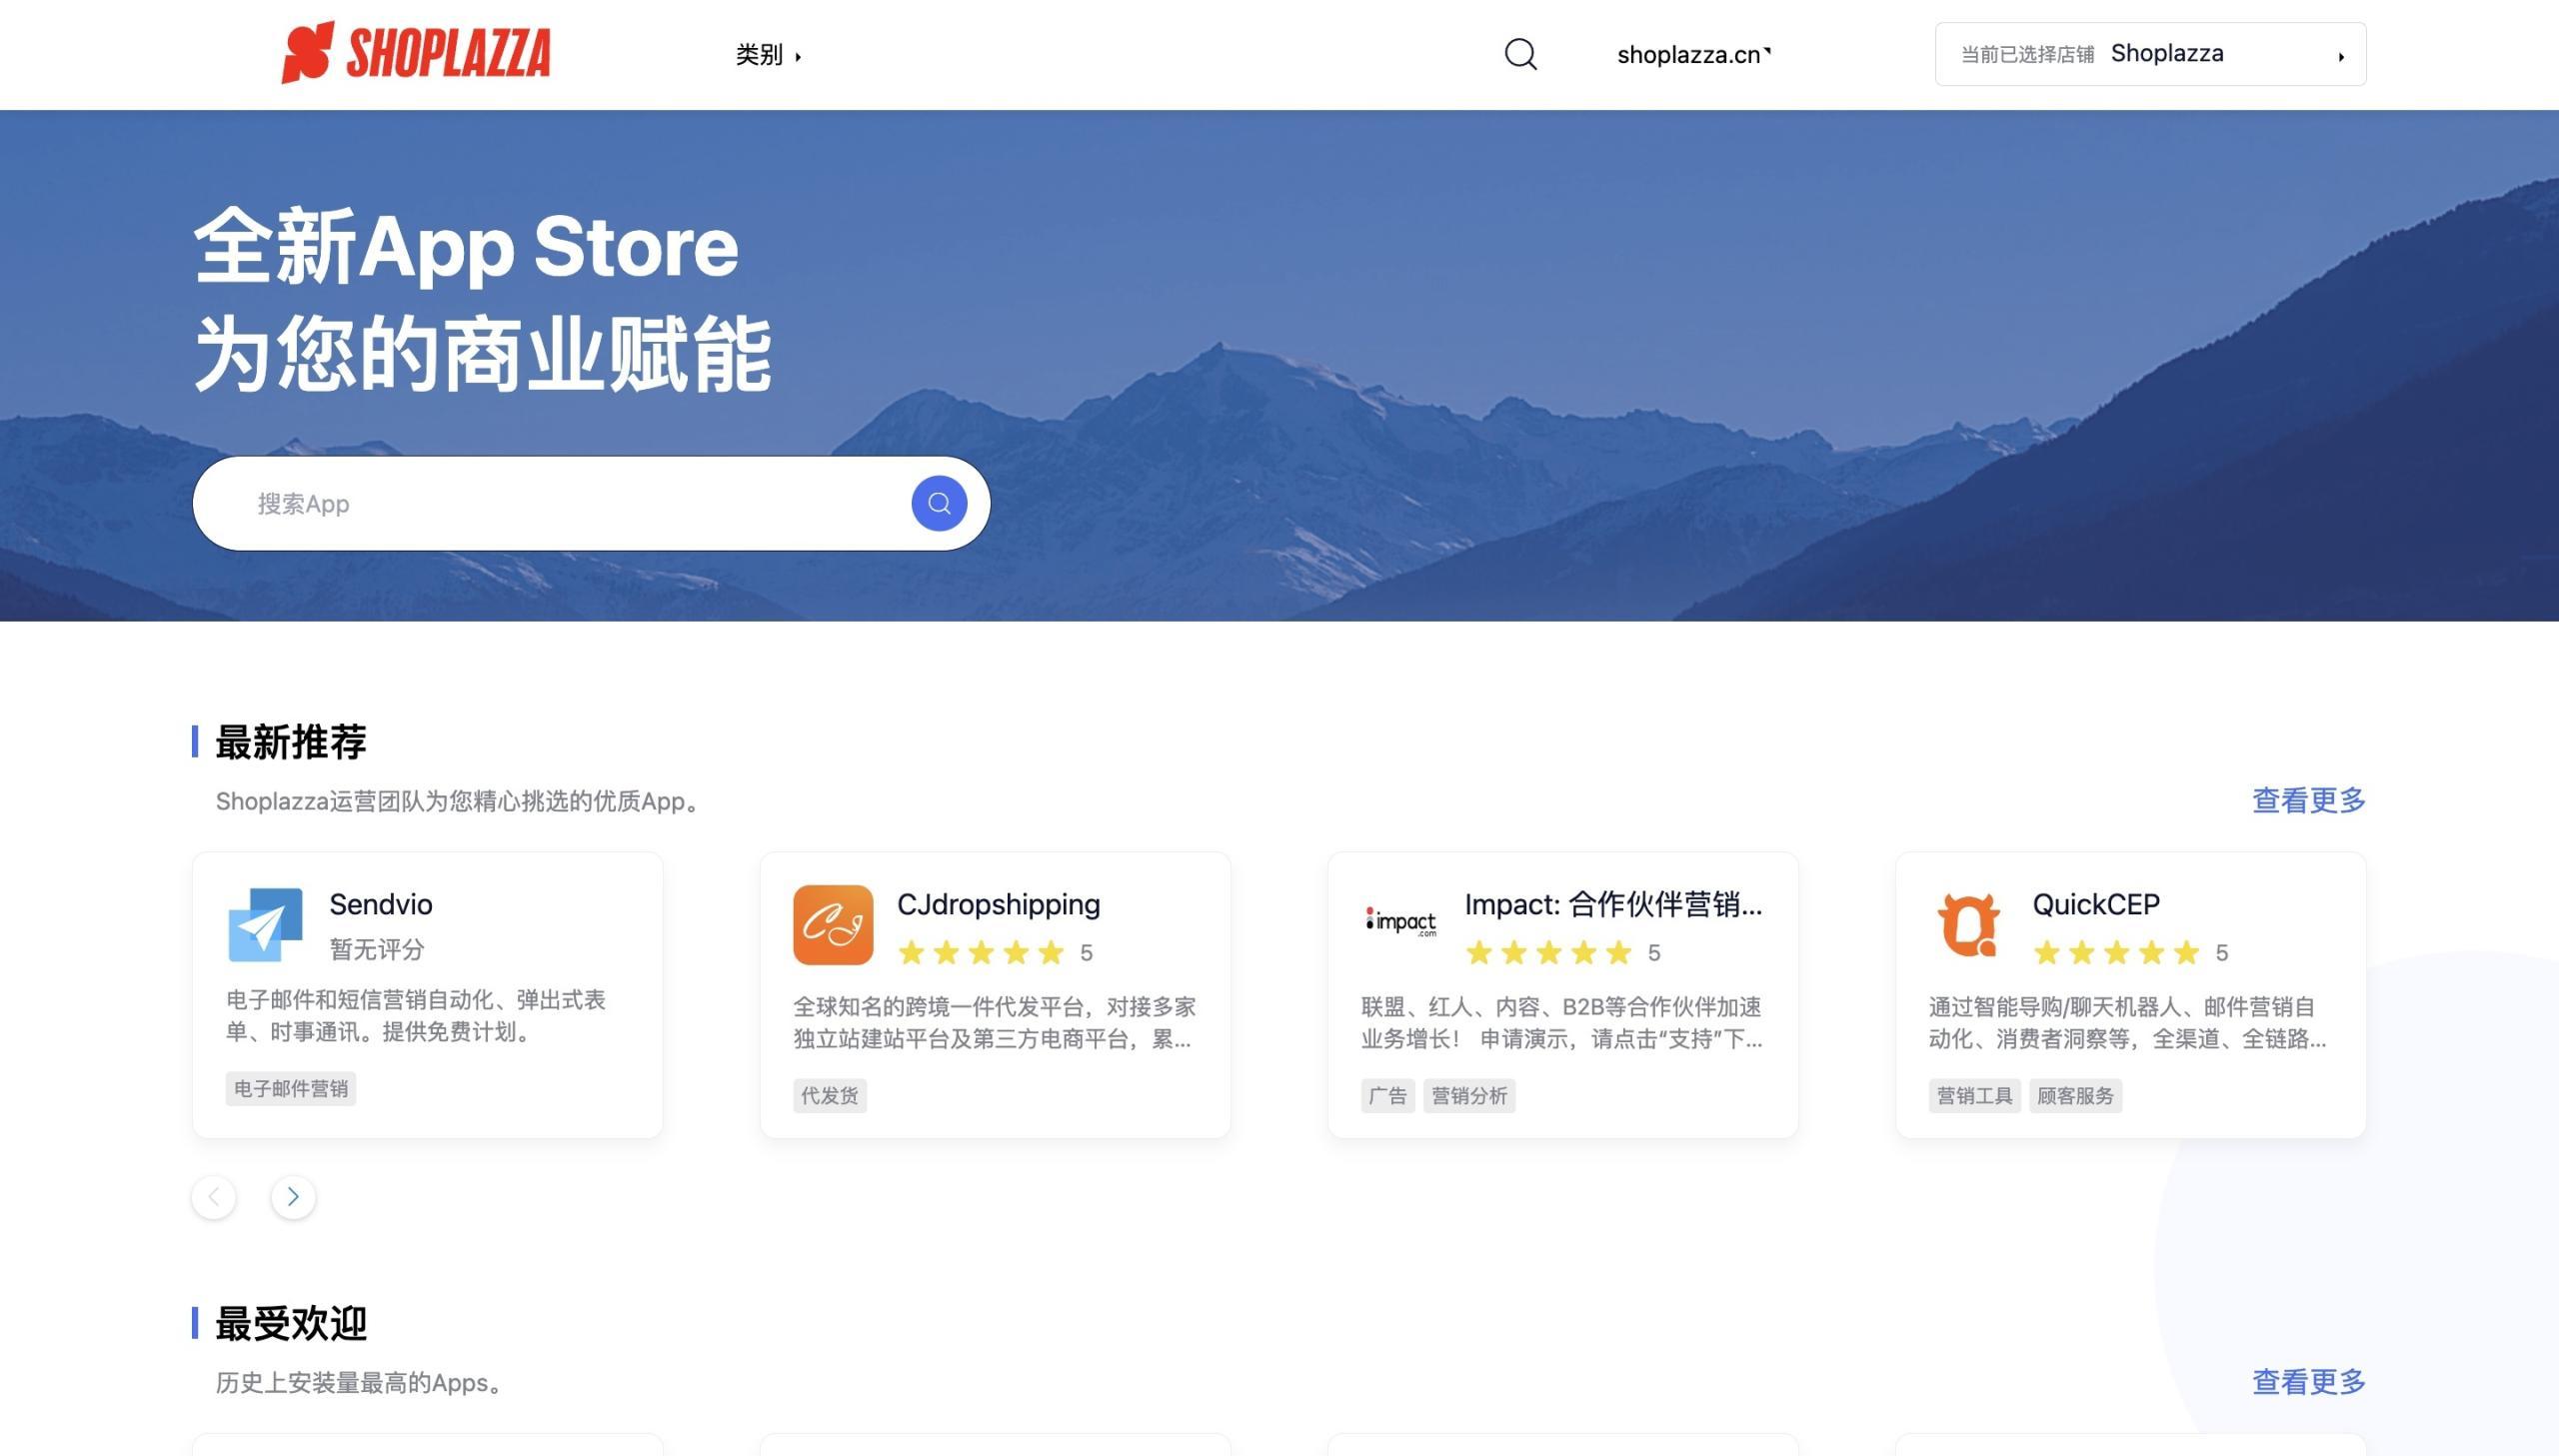Go to next recommended apps slide

click(293, 1196)
